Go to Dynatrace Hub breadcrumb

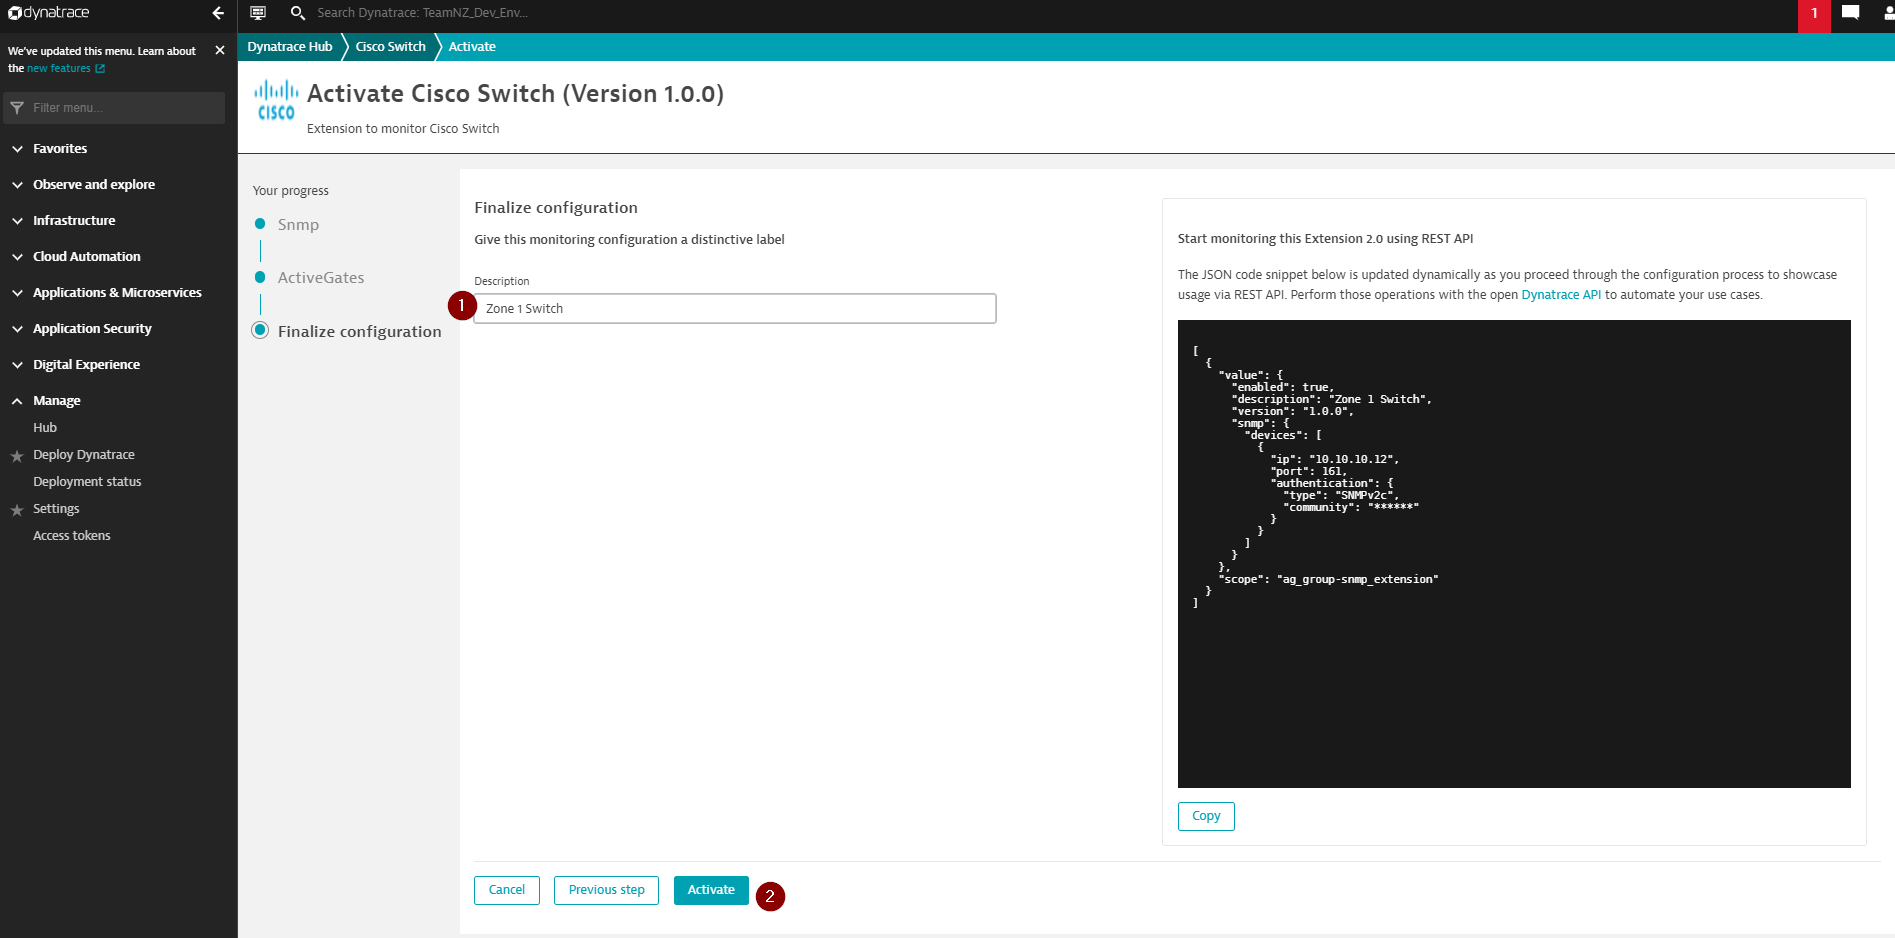290,47
